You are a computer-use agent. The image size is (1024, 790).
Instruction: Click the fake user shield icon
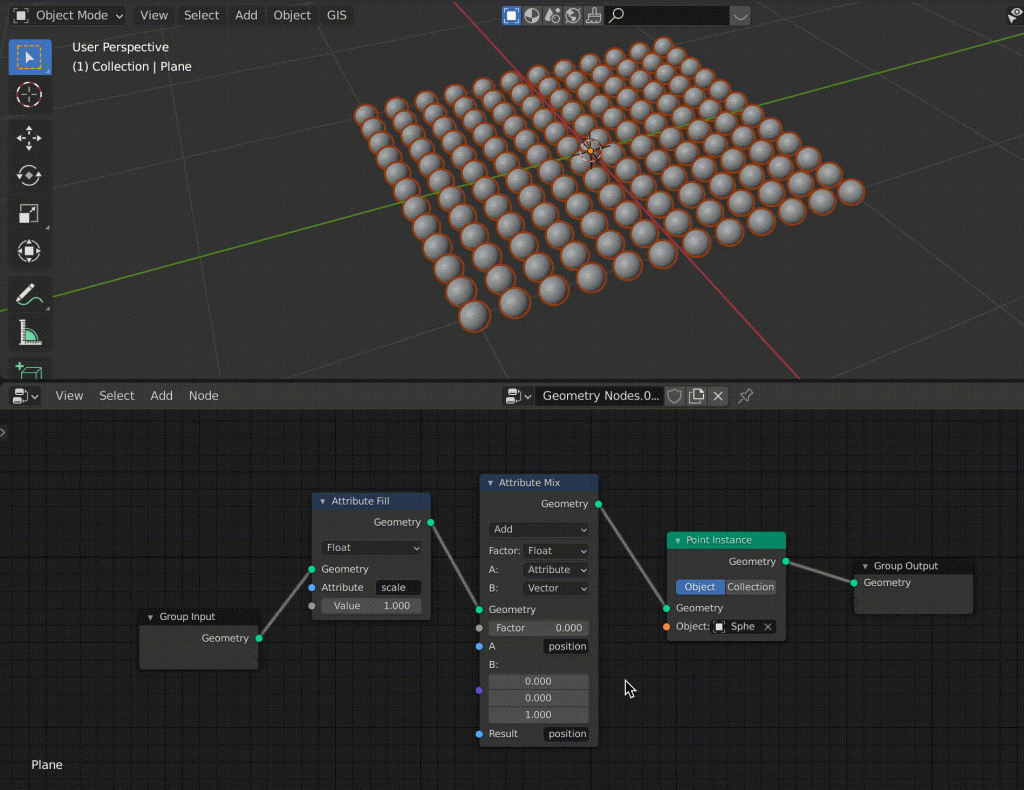pos(675,396)
